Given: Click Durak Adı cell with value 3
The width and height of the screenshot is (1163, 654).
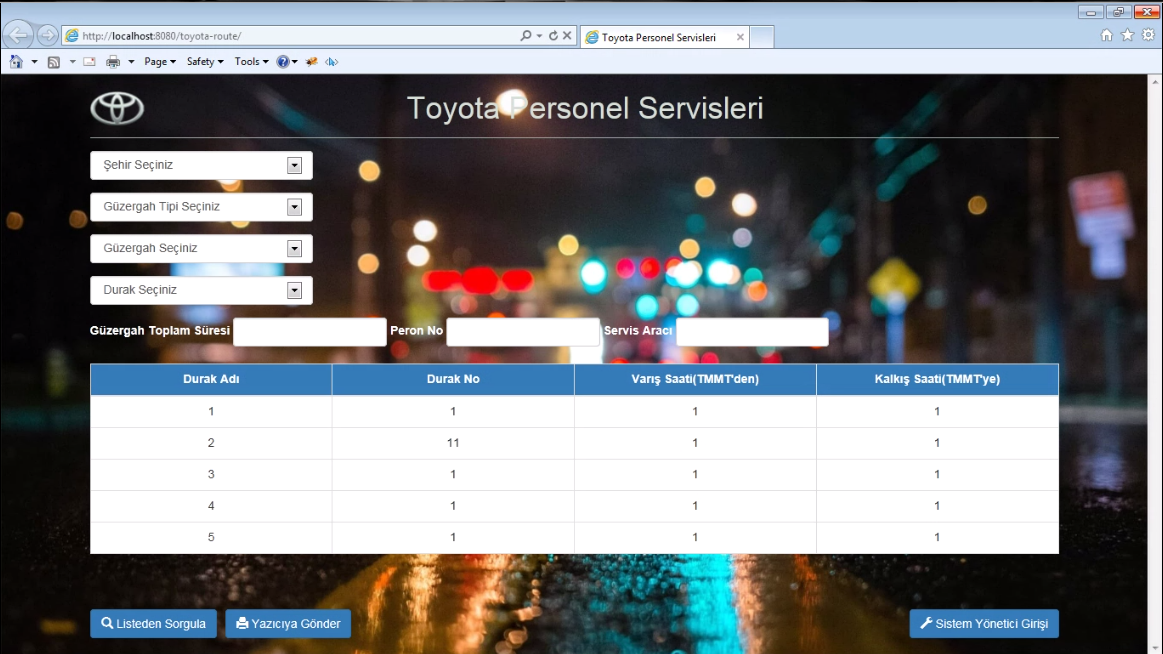Looking at the screenshot, I should point(211,475).
